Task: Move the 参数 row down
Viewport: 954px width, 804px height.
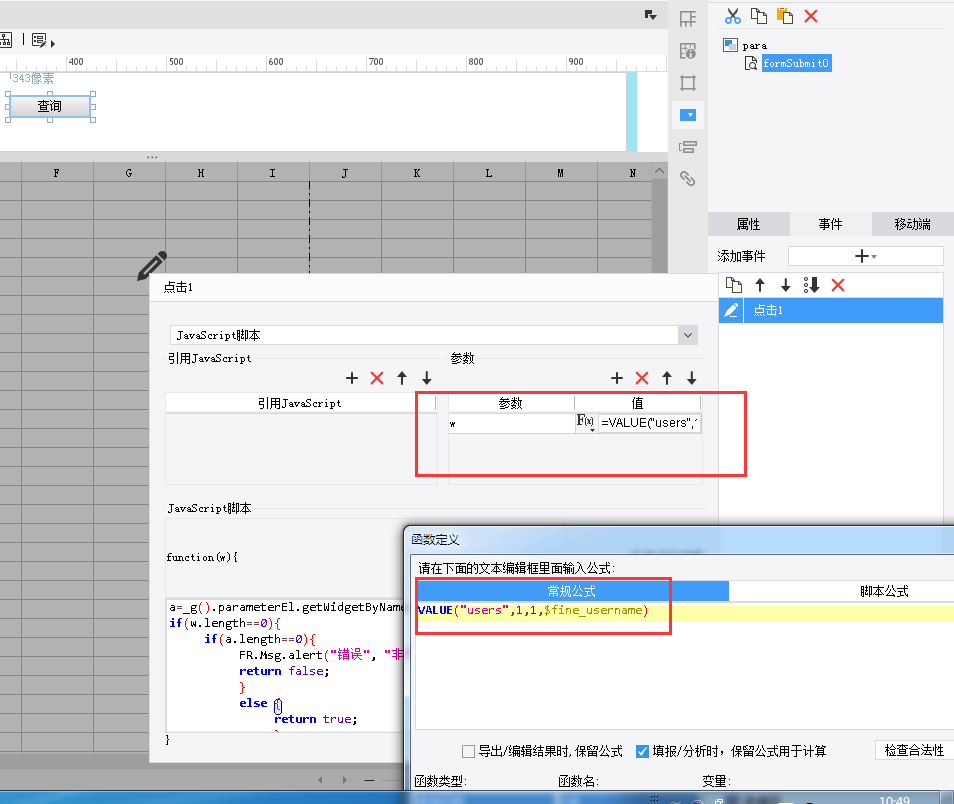Action: tap(692, 378)
